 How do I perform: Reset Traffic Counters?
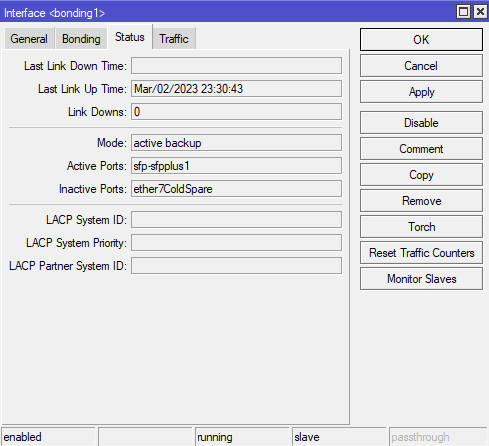coord(421,253)
